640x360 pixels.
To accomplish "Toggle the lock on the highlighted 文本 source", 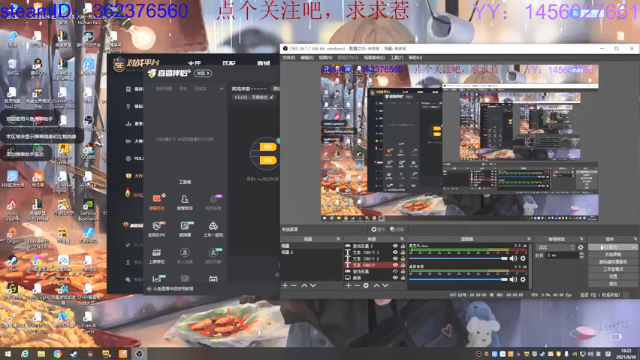I will pyautogui.click(x=403, y=265).
